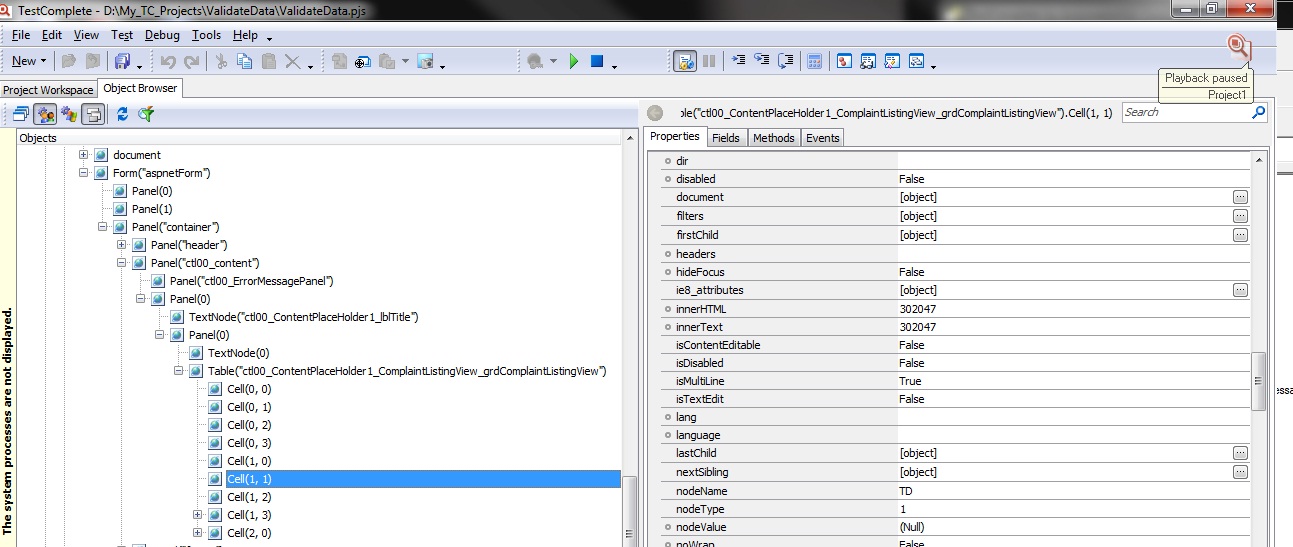1293x547 pixels.
Task: Switch to the Methods tab
Action: coord(773,138)
